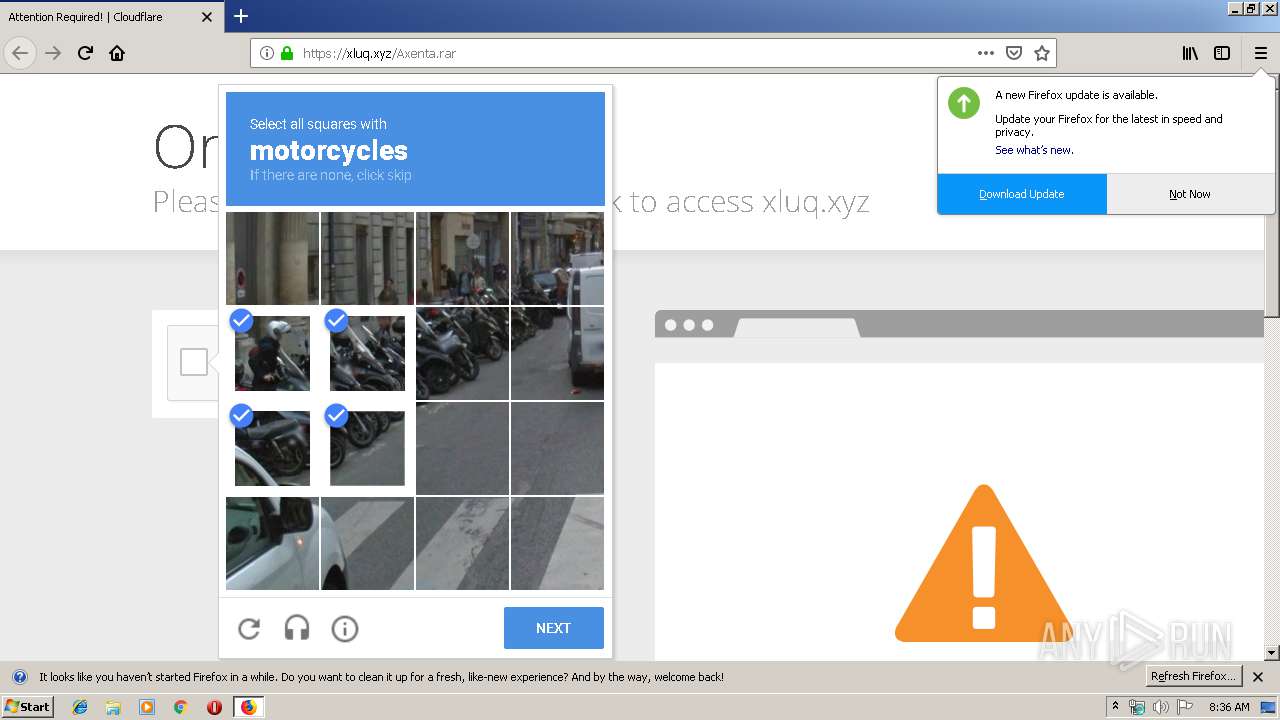Image resolution: width=1280 pixels, height=720 pixels.
Task: Save page to Pocket
Action: 1014,53
